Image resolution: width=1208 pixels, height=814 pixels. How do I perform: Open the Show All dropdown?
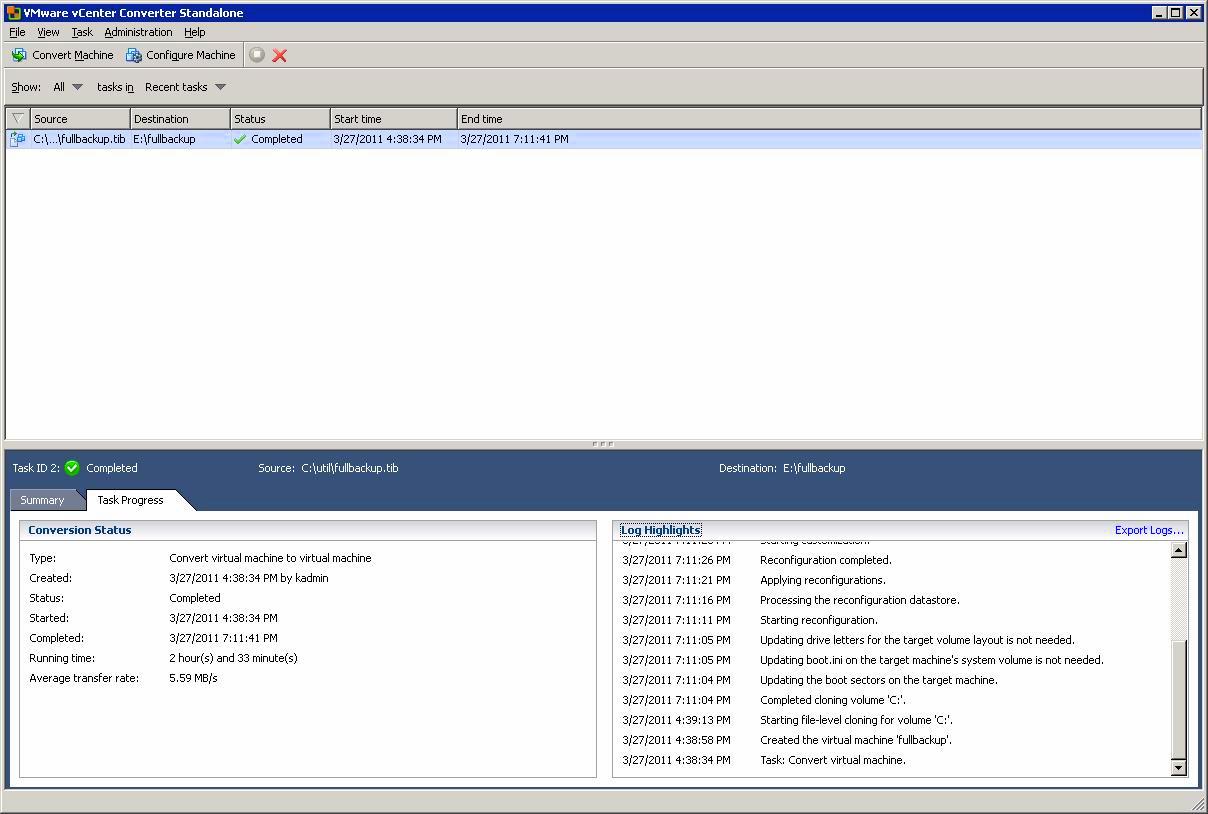pyautogui.click(x=68, y=87)
